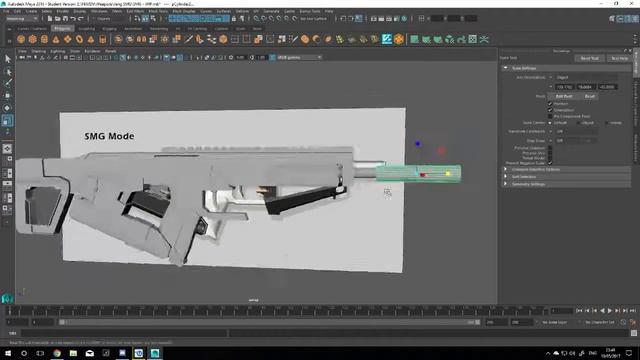Create a polygon cube from the shelf
Screen dimensions: 640x360
pyautogui.click(x=33, y=39)
